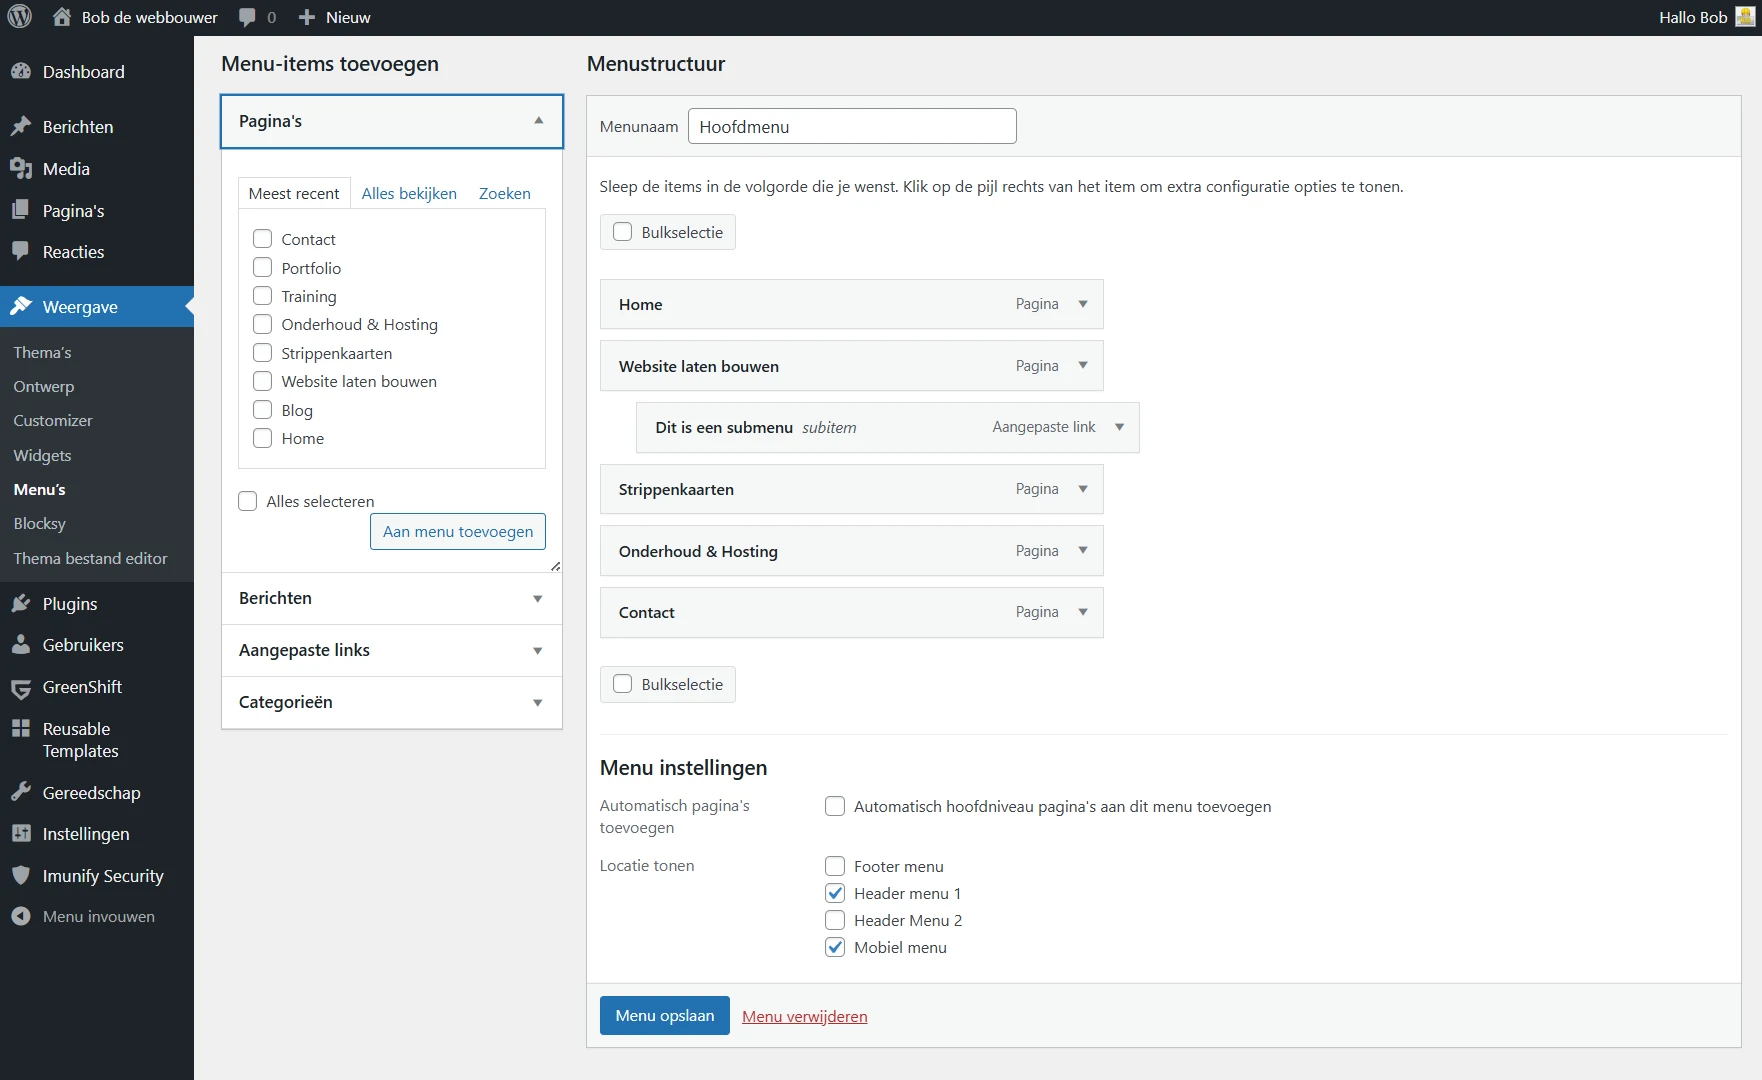The image size is (1762, 1080).
Task: Click the Menu opslaan button
Action: click(664, 1015)
